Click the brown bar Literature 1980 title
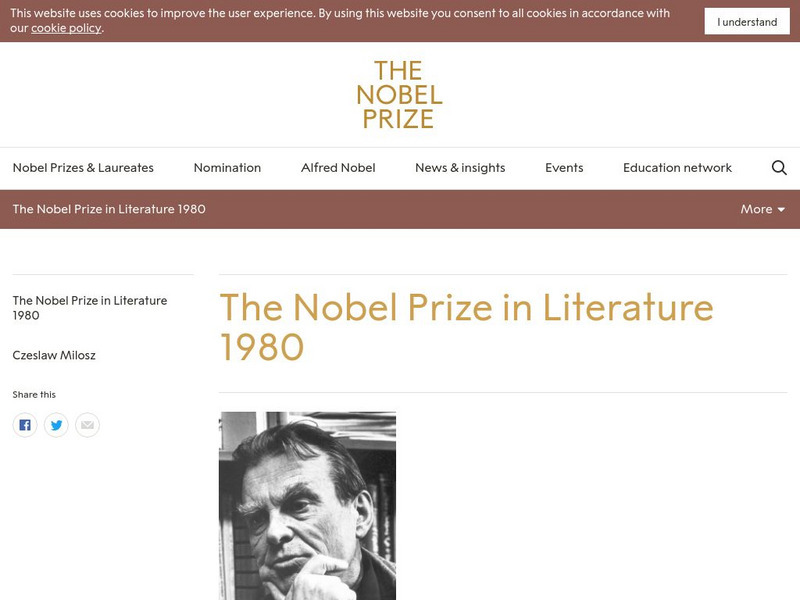The width and height of the screenshot is (800, 600). point(109,209)
